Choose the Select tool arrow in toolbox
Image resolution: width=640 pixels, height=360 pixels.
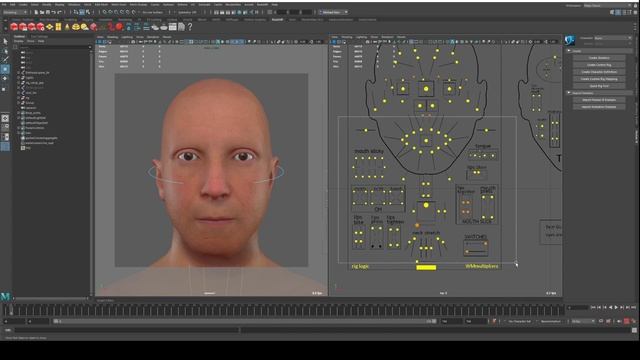click(5, 42)
